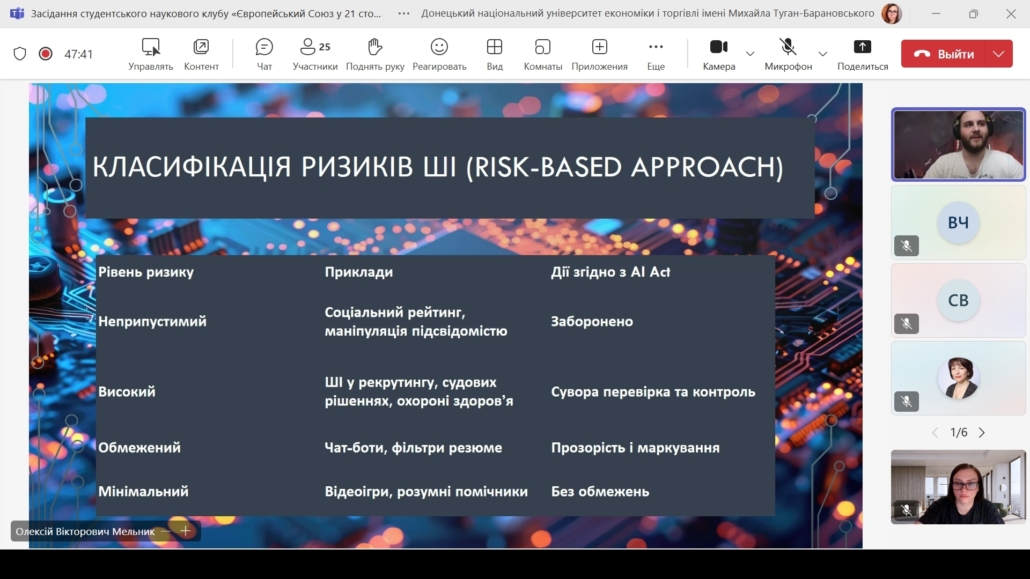Toggle the Камера on or off

point(719,54)
